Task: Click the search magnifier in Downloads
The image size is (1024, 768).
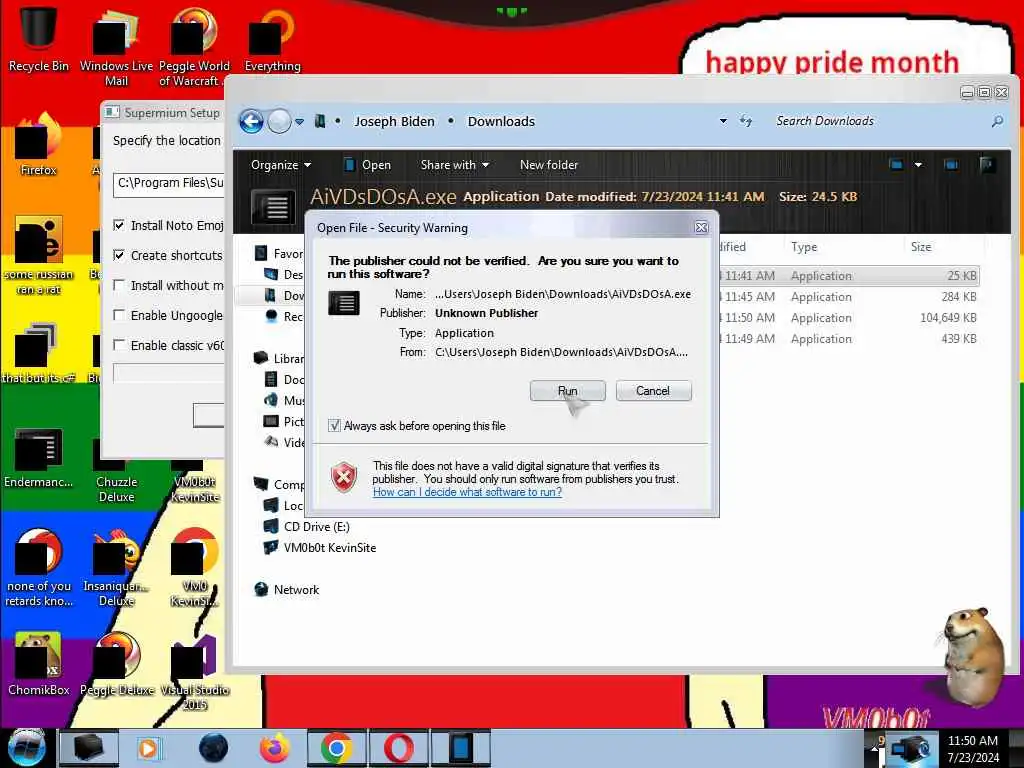Action: click(x=997, y=121)
